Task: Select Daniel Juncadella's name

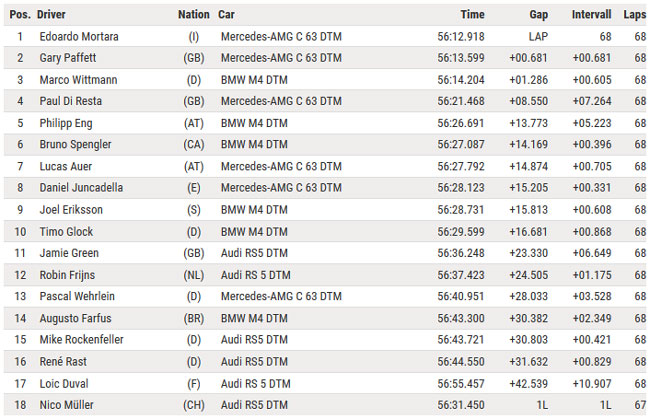Action: click(x=81, y=187)
